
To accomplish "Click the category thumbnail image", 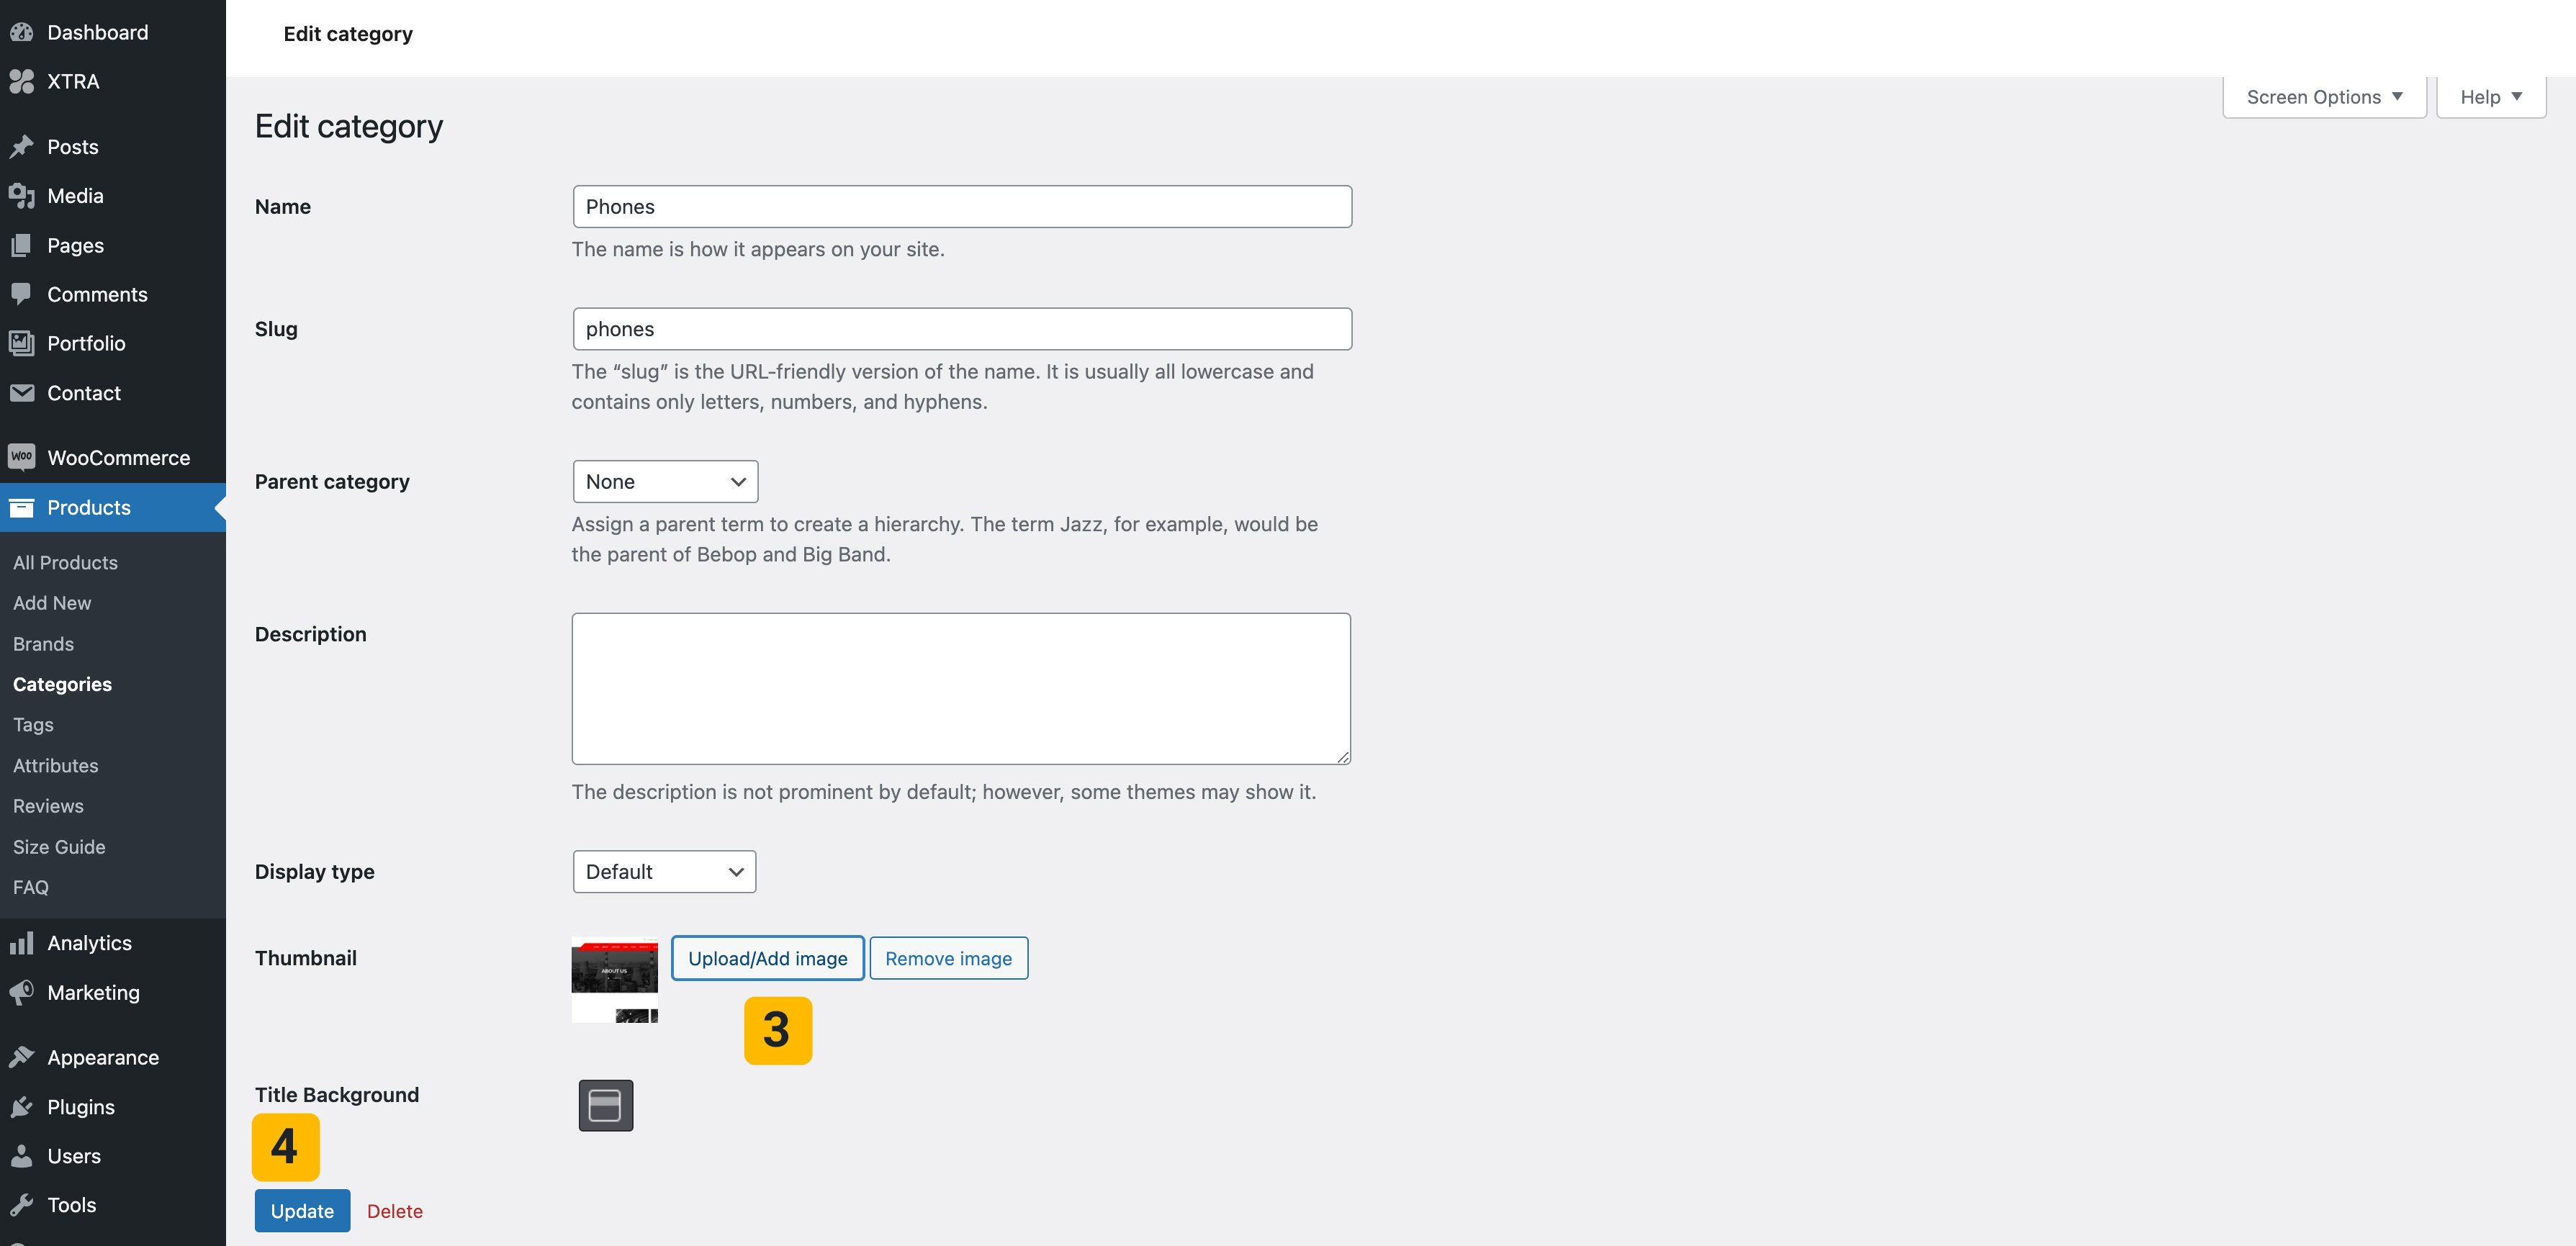I will tap(614, 978).
